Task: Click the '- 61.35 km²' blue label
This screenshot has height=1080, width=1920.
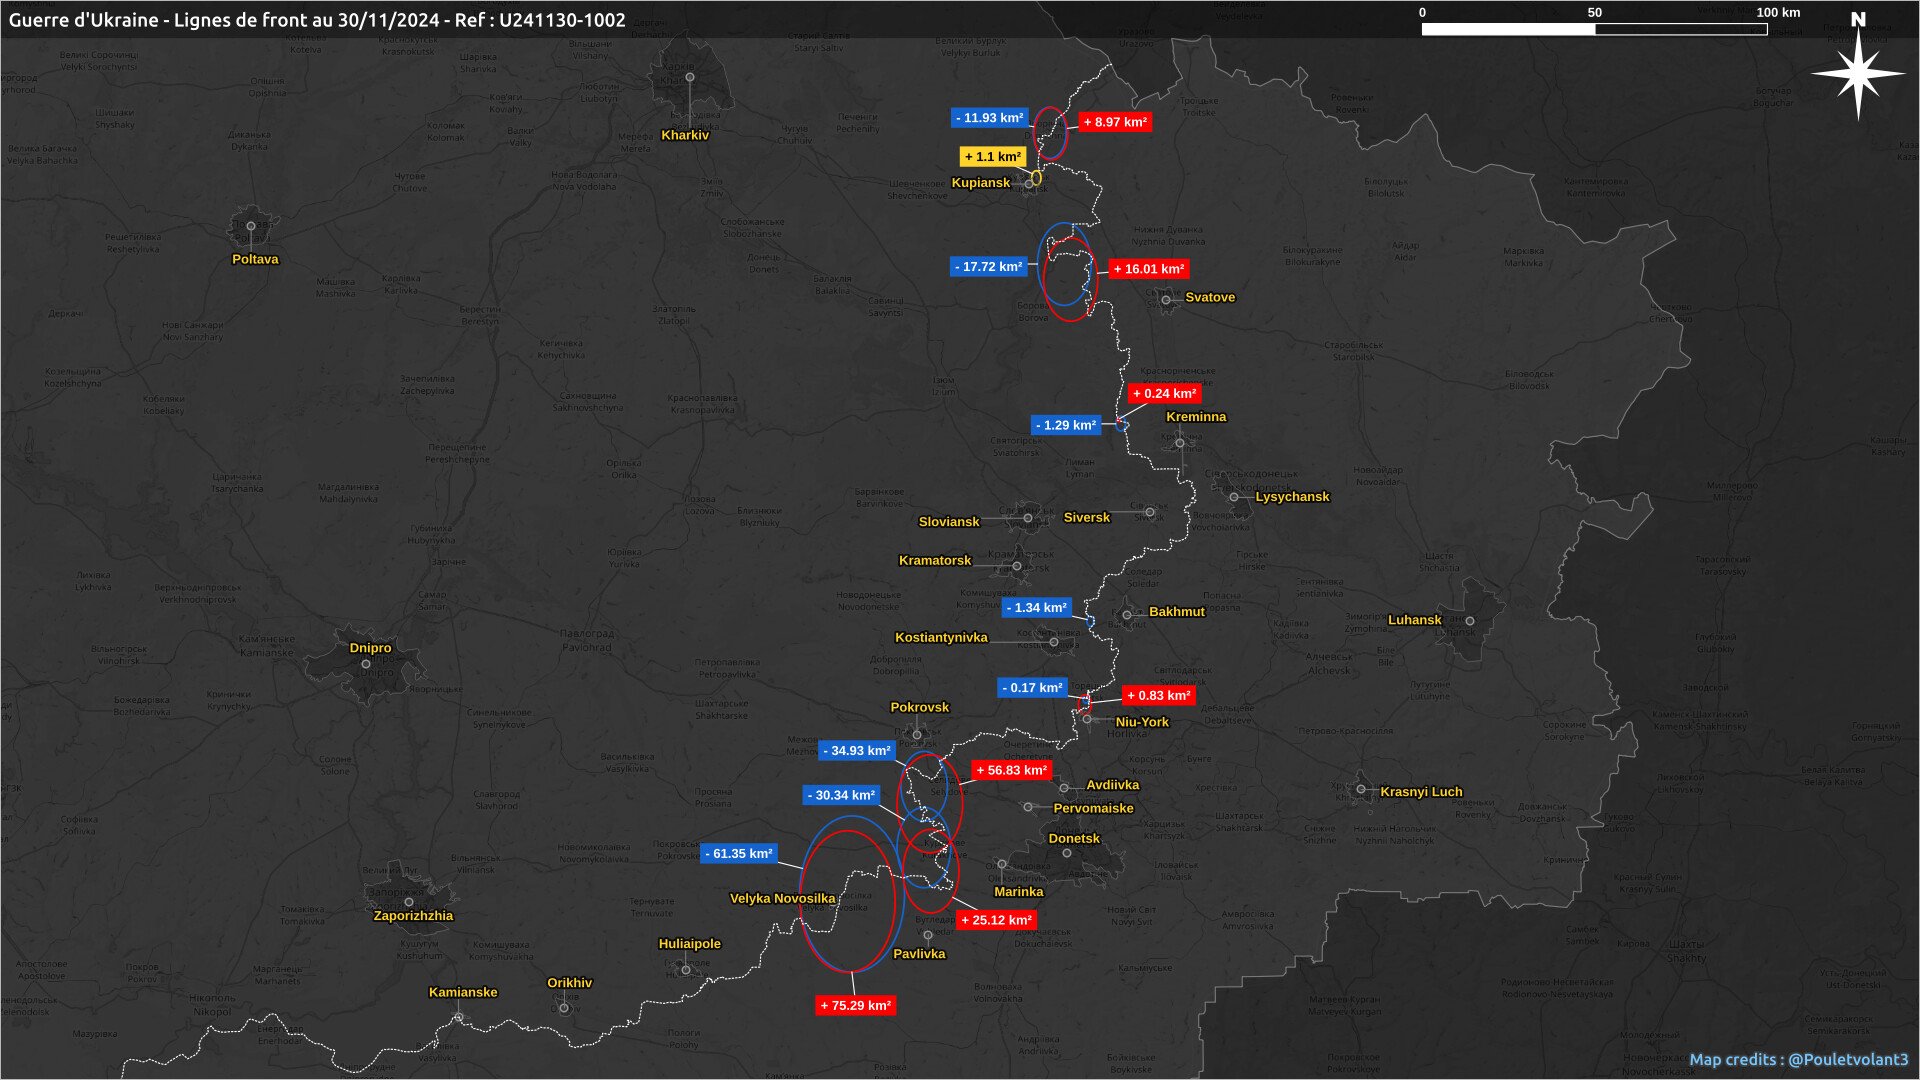Action: pos(739,854)
